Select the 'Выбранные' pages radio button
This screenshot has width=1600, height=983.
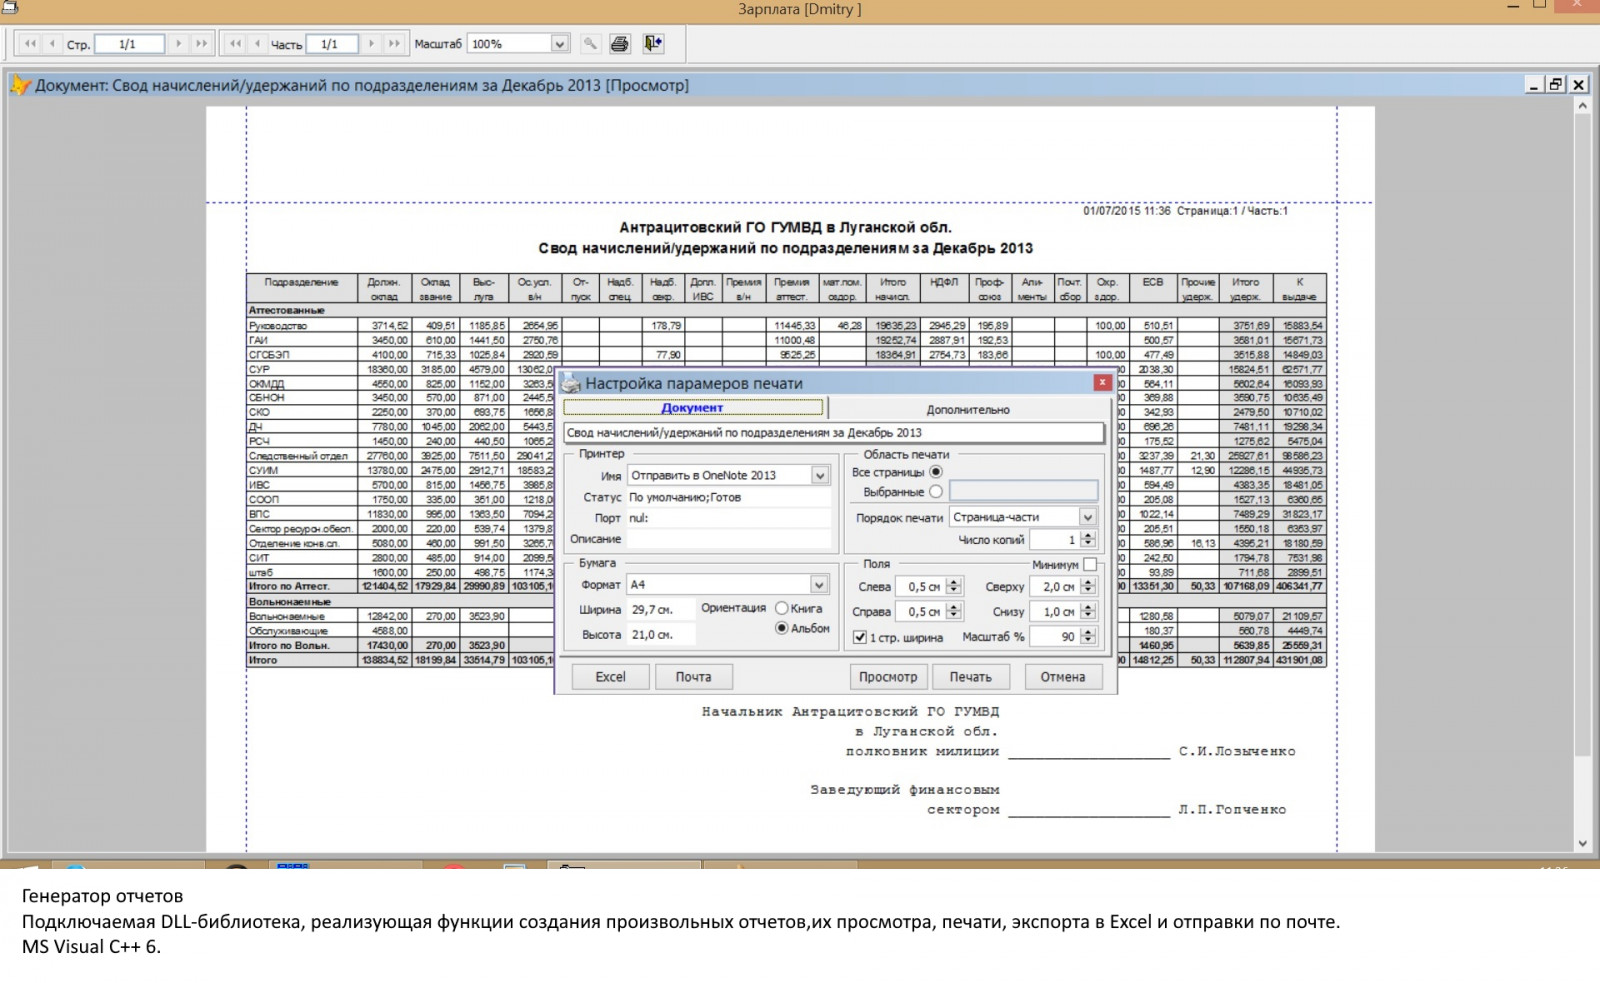coord(936,492)
